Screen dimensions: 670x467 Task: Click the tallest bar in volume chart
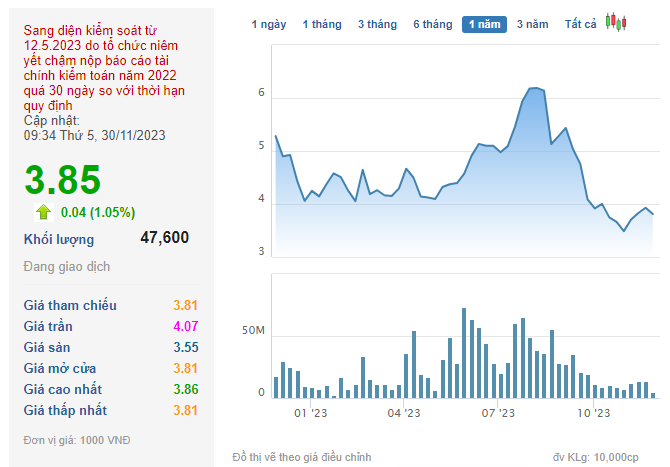tap(464, 353)
